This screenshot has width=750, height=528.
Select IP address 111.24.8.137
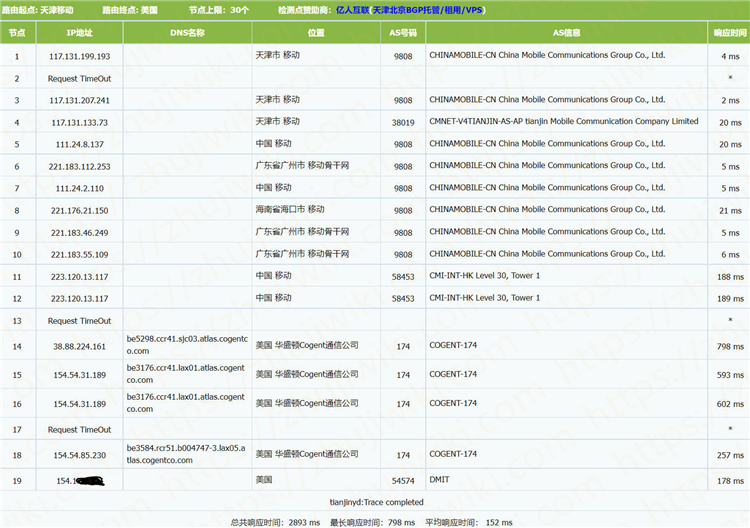[x=79, y=144]
